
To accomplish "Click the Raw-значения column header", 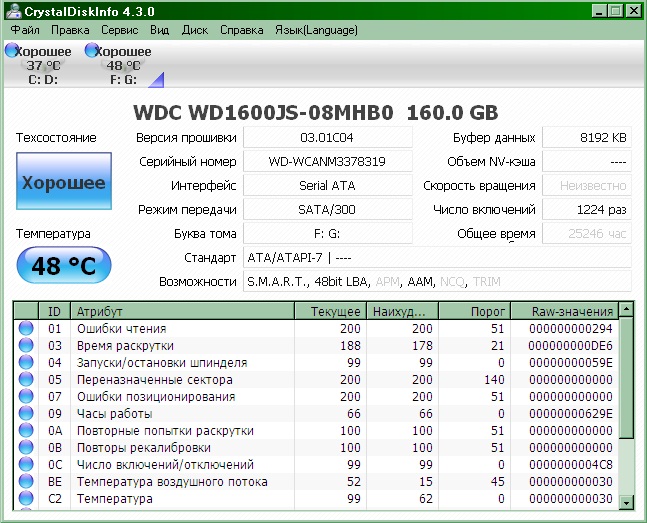I will point(564,311).
